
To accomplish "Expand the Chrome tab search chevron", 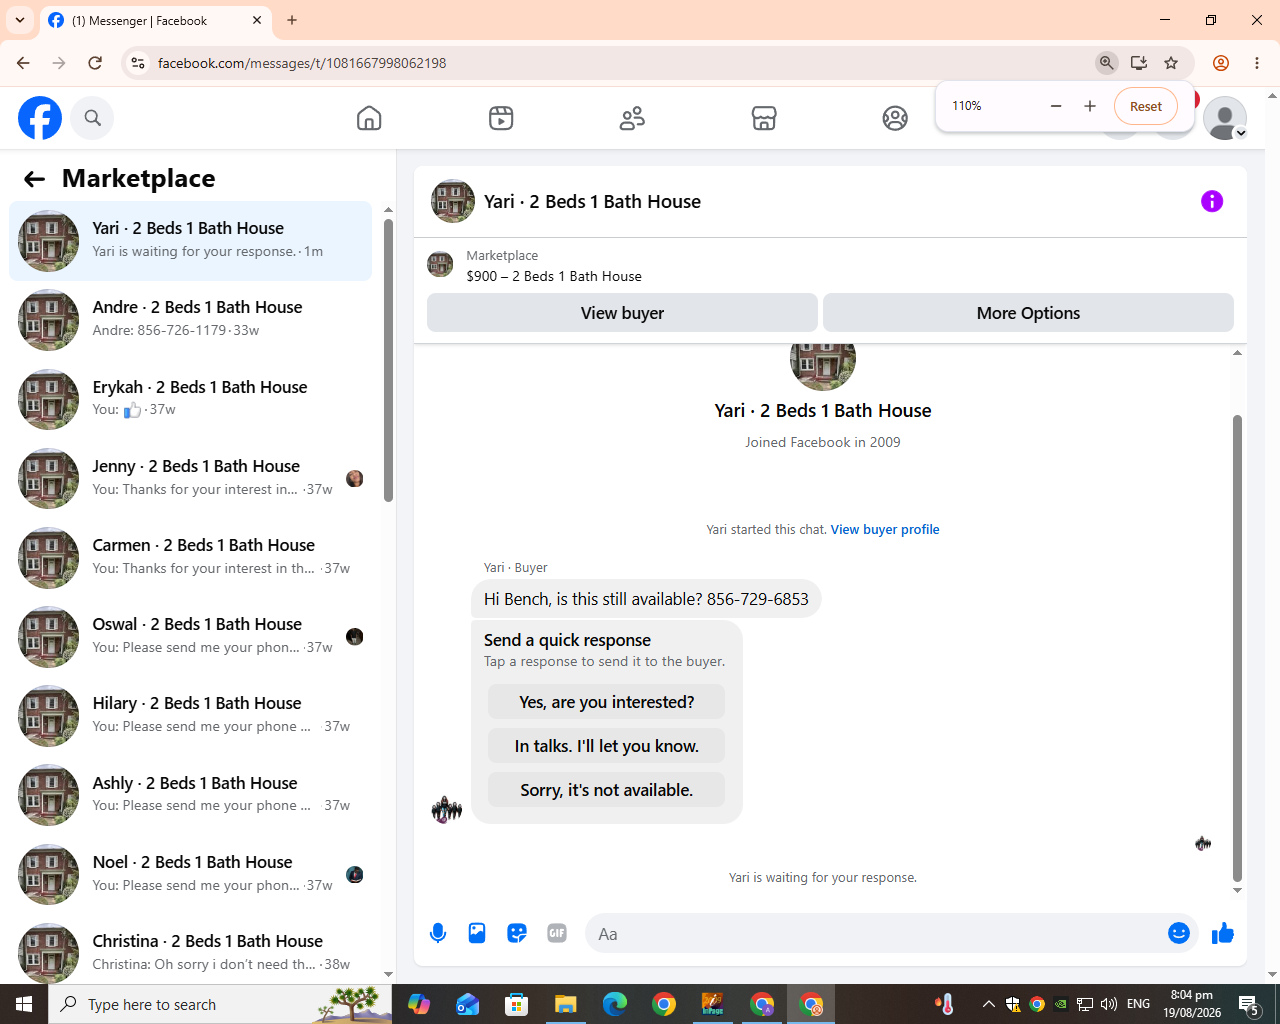I will (20, 20).
